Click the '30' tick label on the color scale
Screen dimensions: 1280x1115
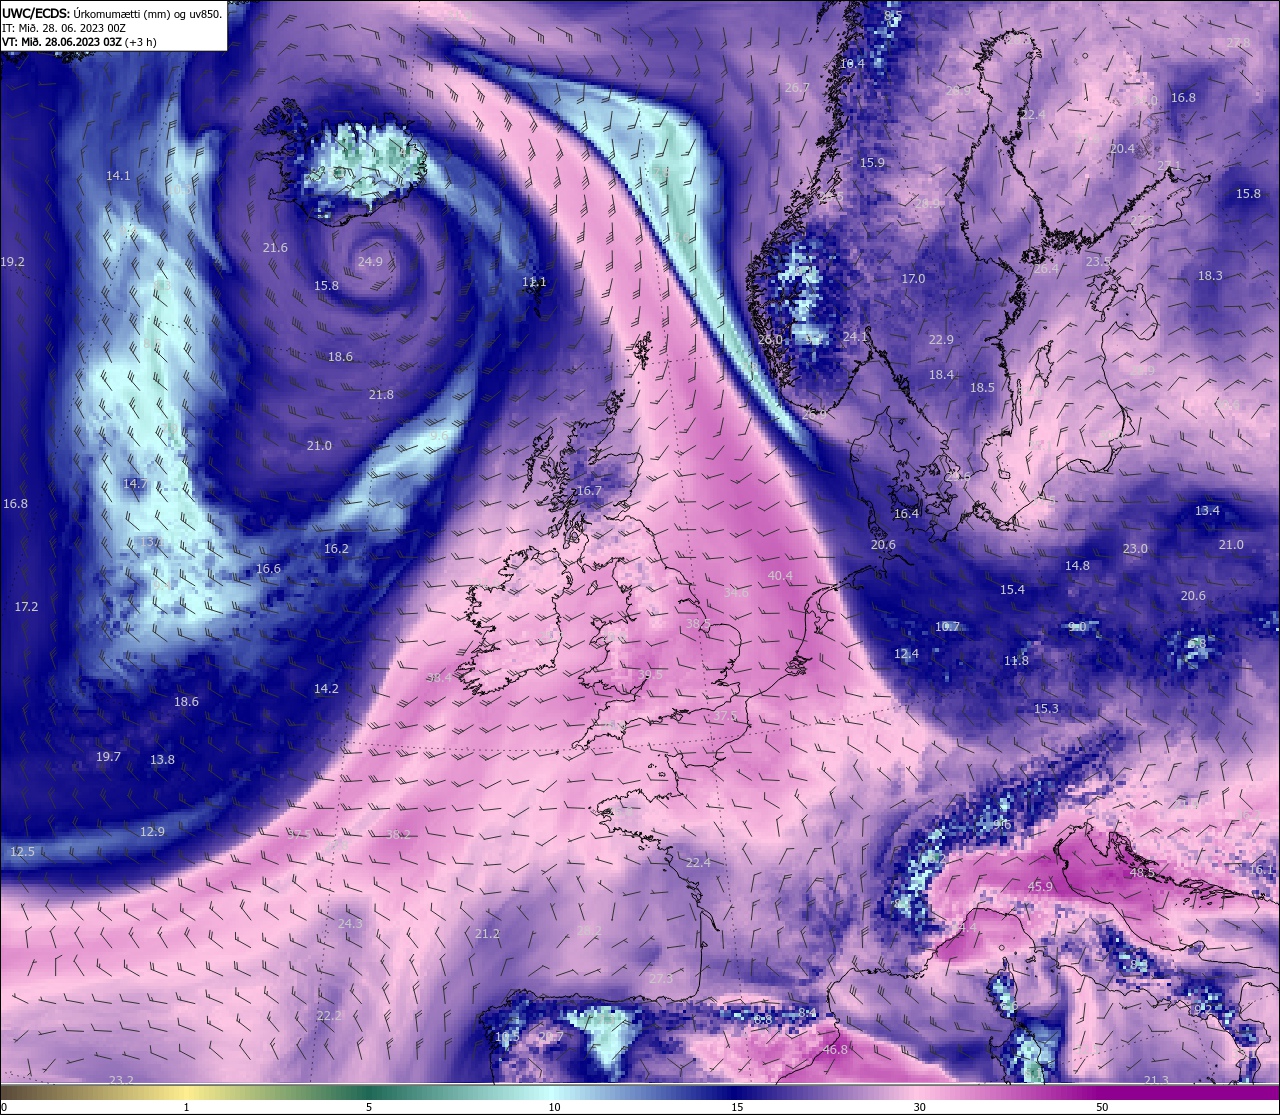click(x=919, y=1107)
